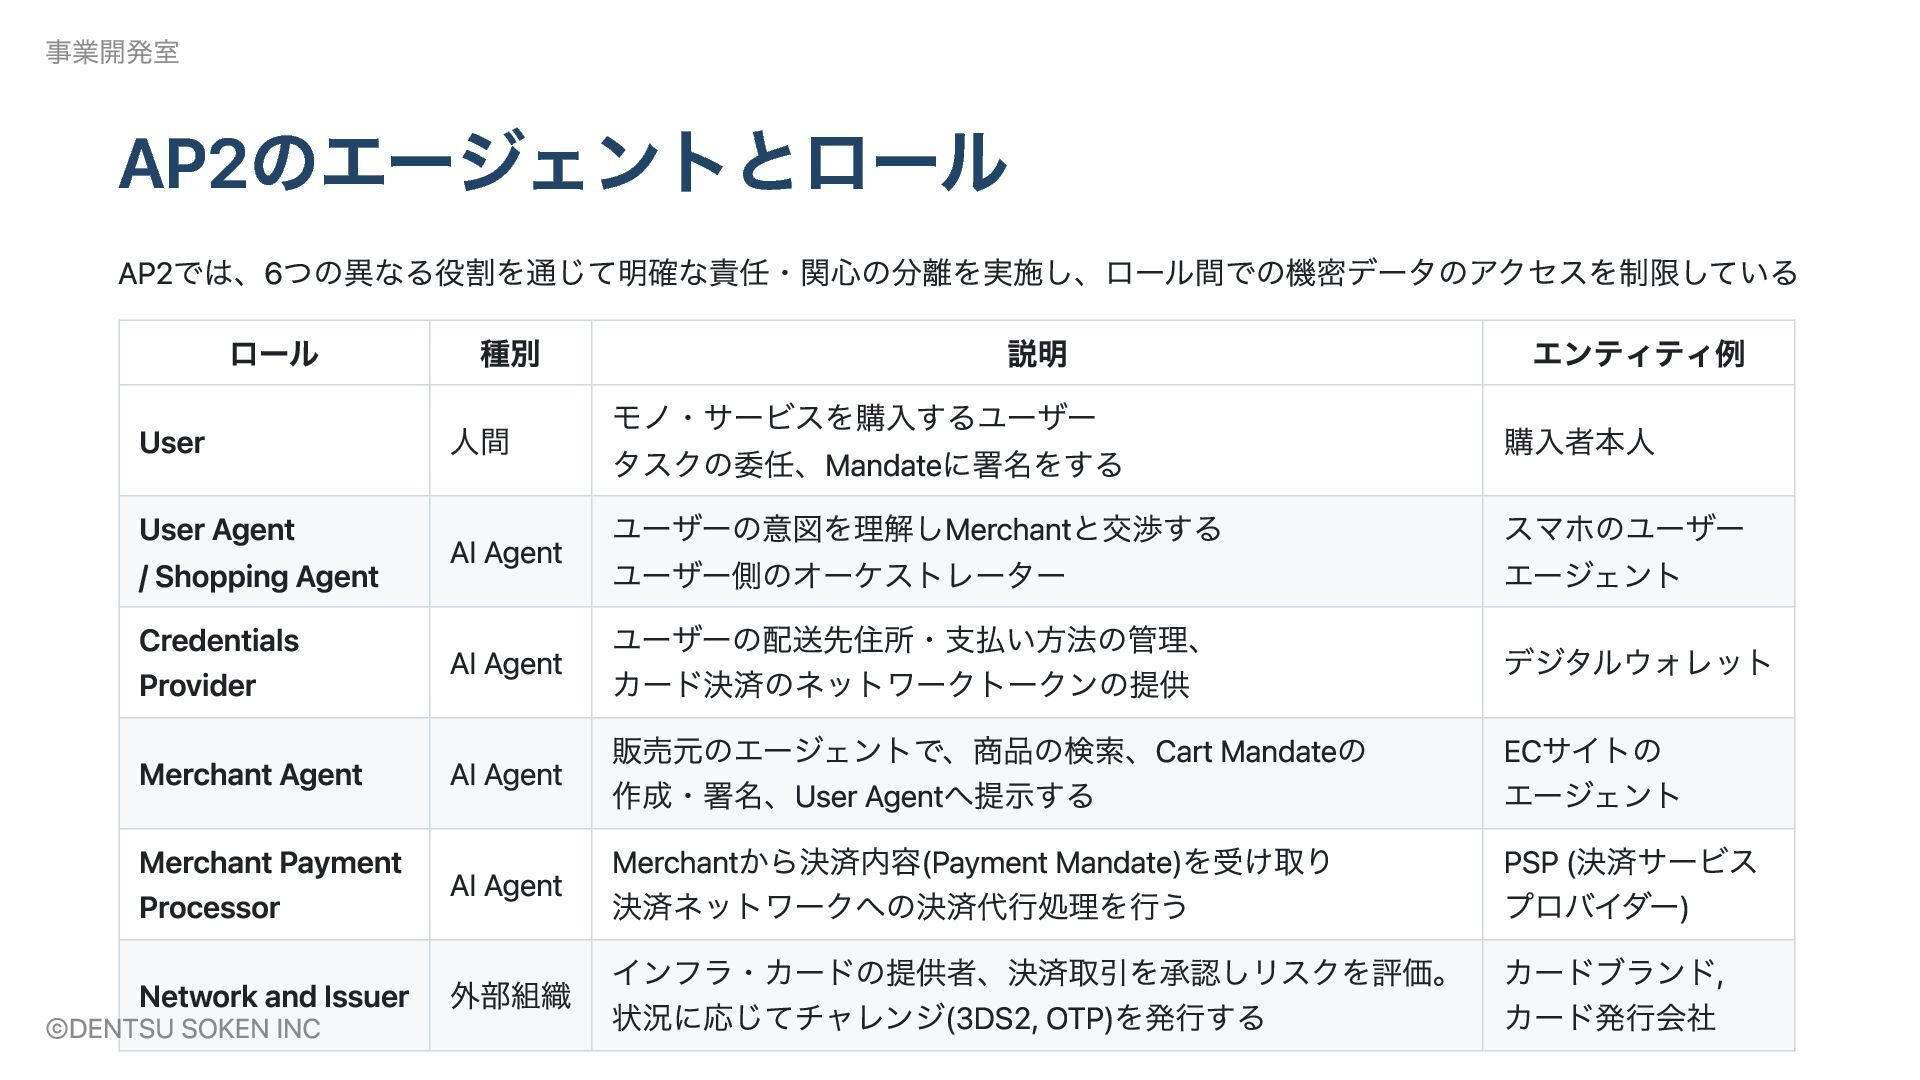Select the 人間 type cell
The height and width of the screenshot is (1080, 1920).
click(479, 442)
